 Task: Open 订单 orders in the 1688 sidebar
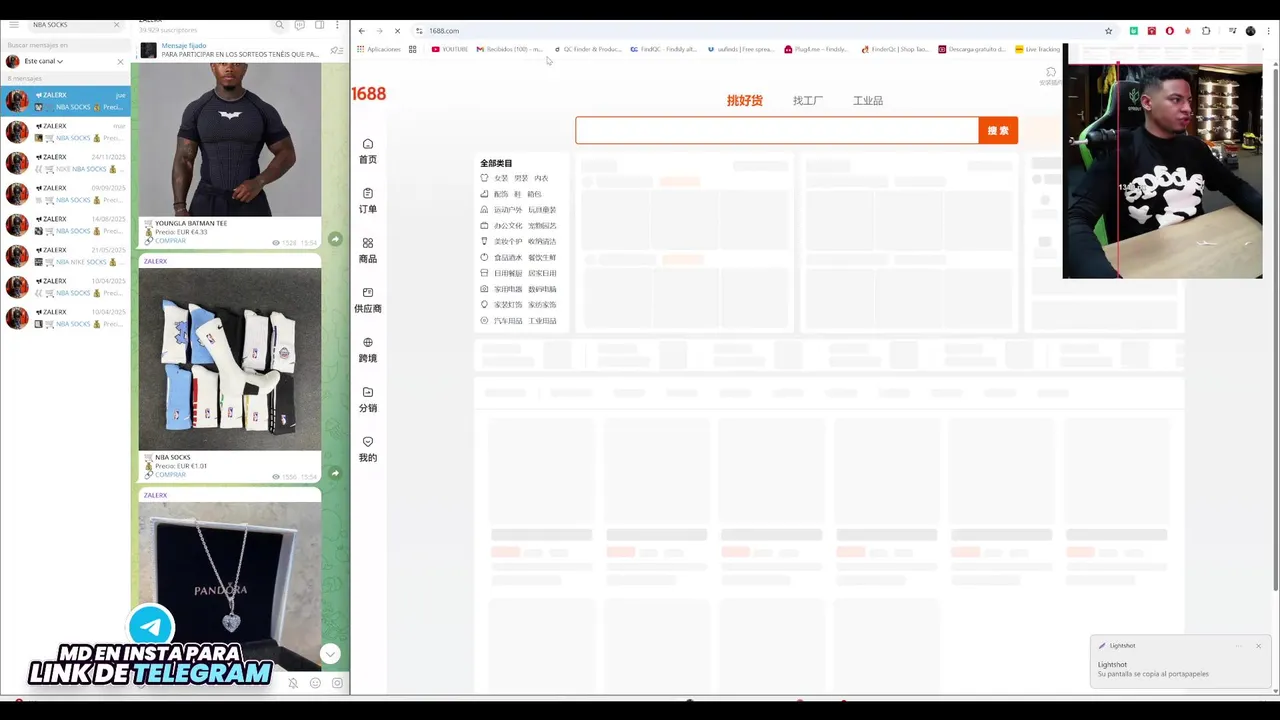pyautogui.click(x=368, y=201)
